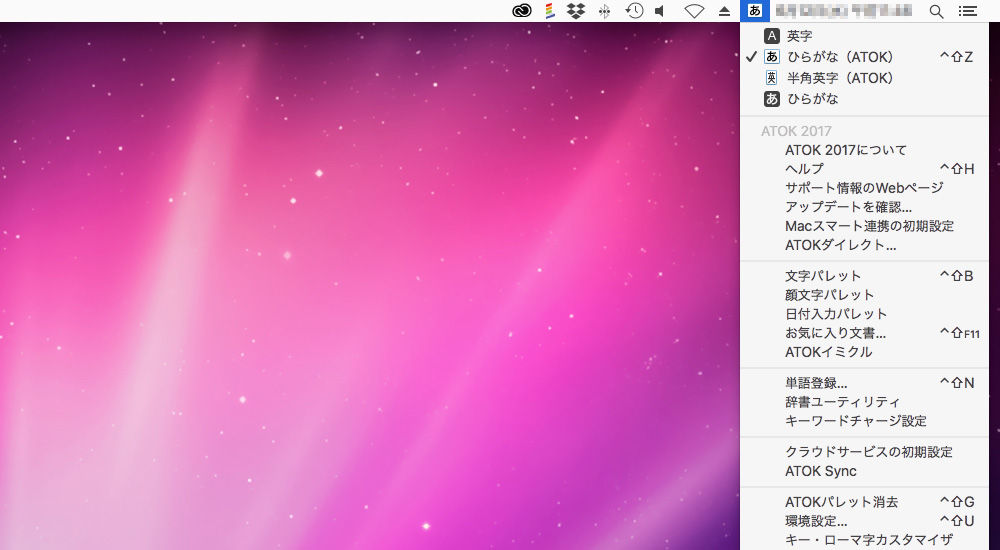Open 顔文字パレット
The image size is (1000, 550).
click(x=864, y=295)
